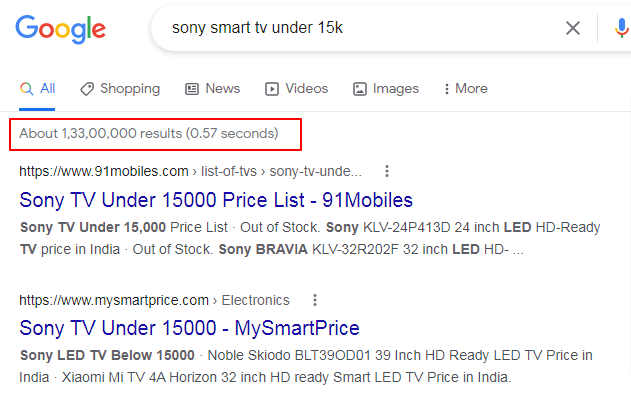This screenshot has width=631, height=394.
Task: Open Sony TV Under 15000 Price List - 91Mobiles
Action: tap(216, 200)
